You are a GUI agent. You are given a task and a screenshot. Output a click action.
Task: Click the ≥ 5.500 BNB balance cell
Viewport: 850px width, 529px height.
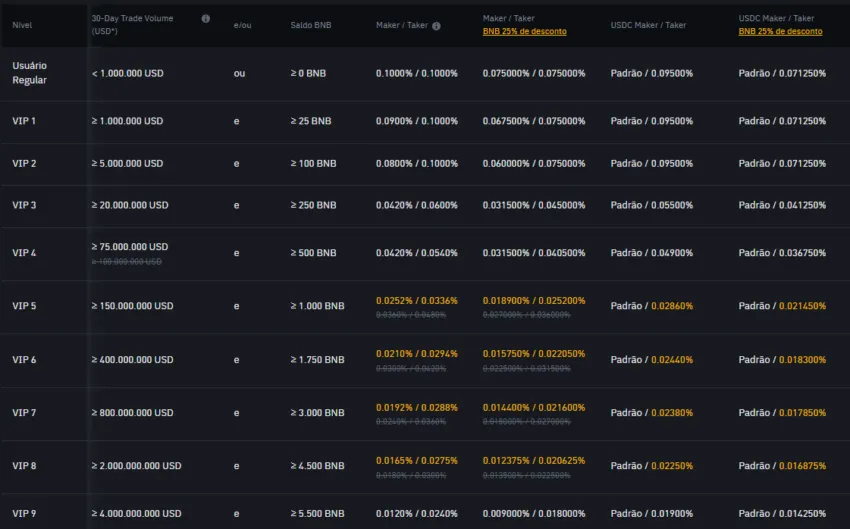[x=317, y=513]
